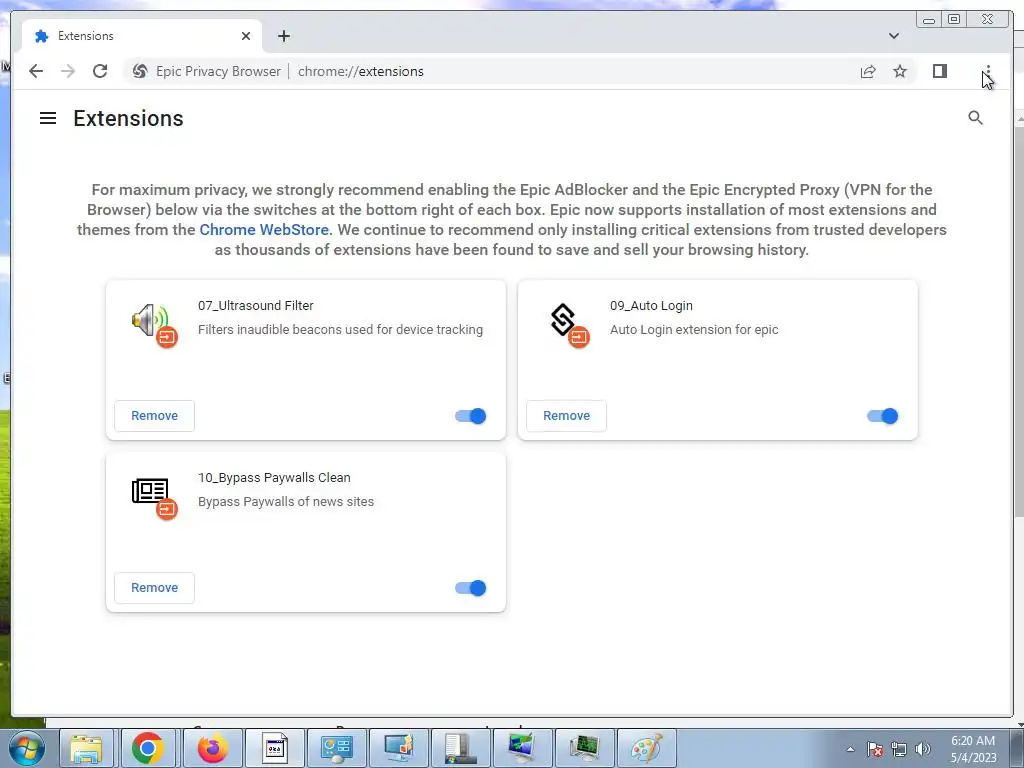This screenshot has width=1024, height=768.
Task: Open the Action Center flag tray icon
Action: pos(875,749)
